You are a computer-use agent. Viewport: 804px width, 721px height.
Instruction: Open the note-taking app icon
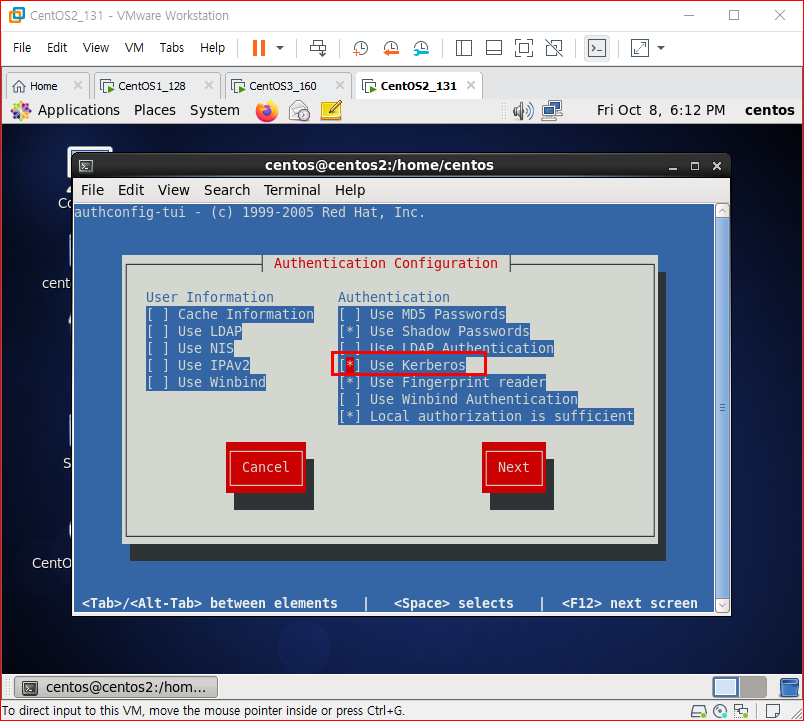tap(331, 111)
